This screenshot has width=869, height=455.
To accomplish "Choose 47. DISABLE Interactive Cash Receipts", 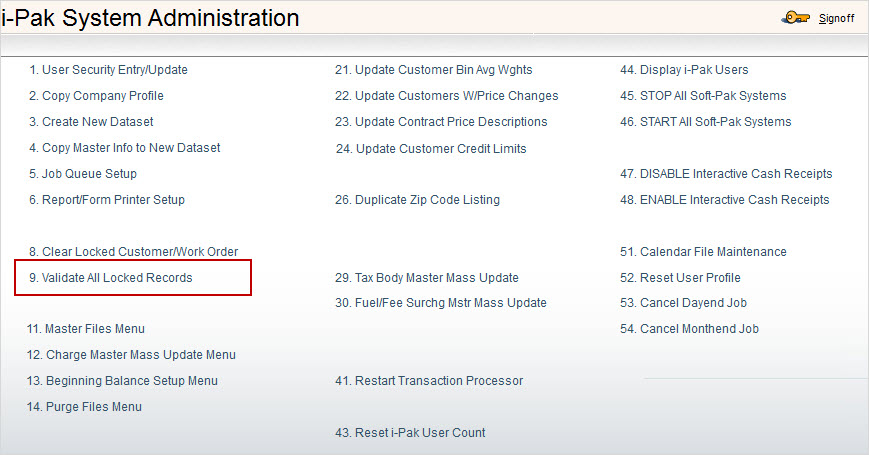I will coord(726,174).
